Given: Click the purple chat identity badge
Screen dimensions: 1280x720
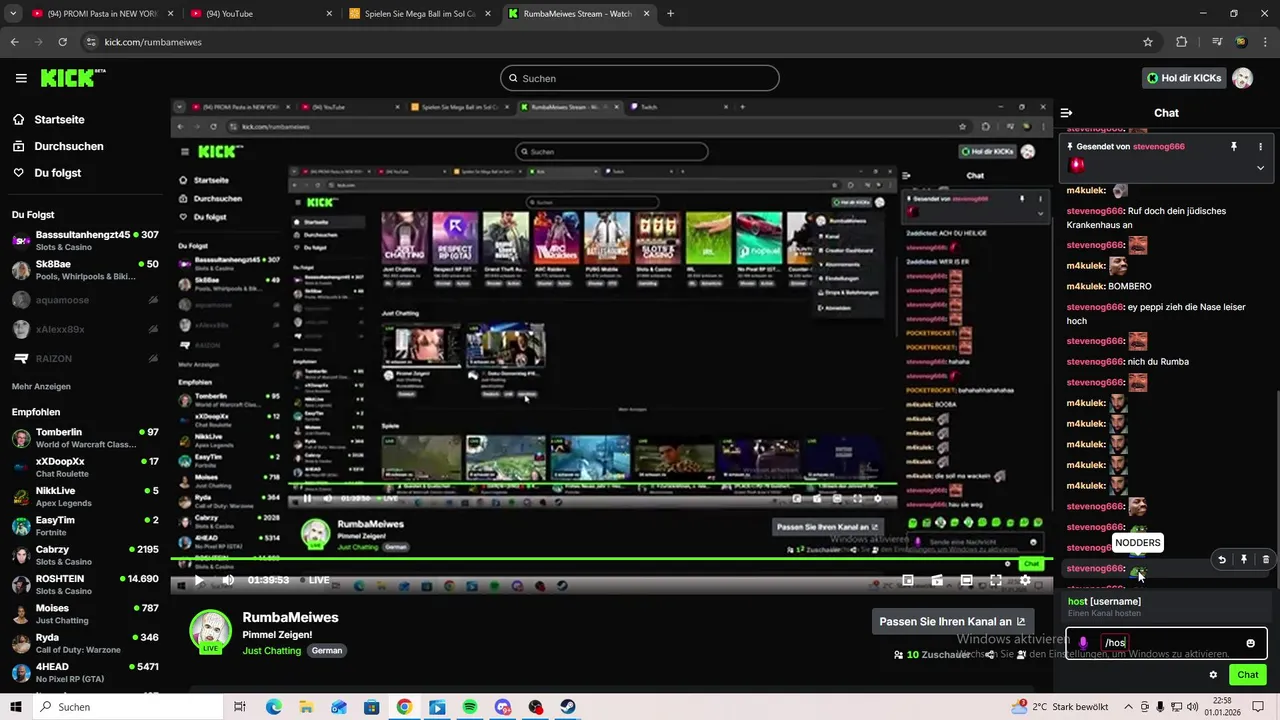Looking at the screenshot, I should pos(1083,643).
